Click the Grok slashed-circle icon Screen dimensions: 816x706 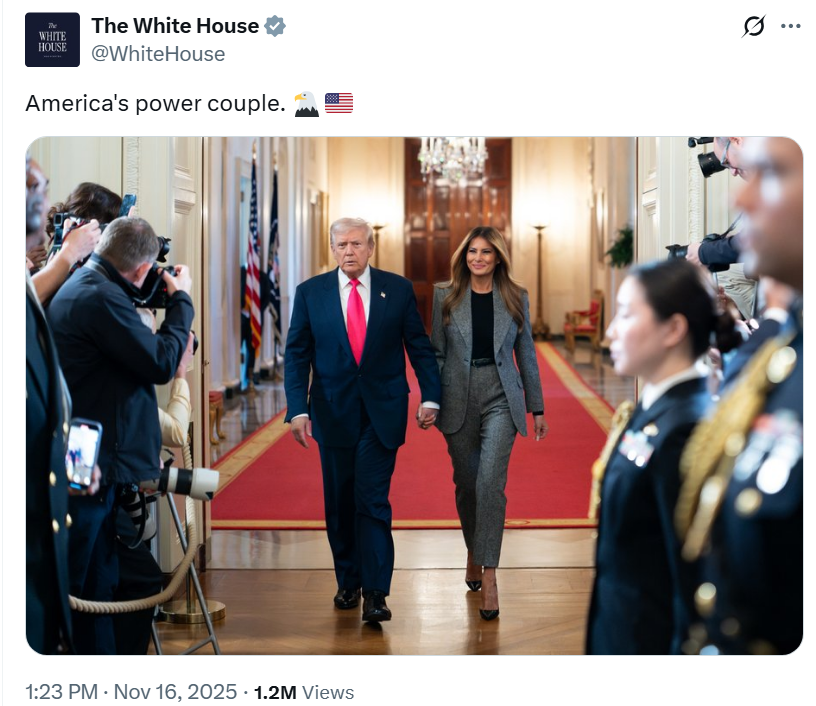pyautogui.click(x=753, y=26)
